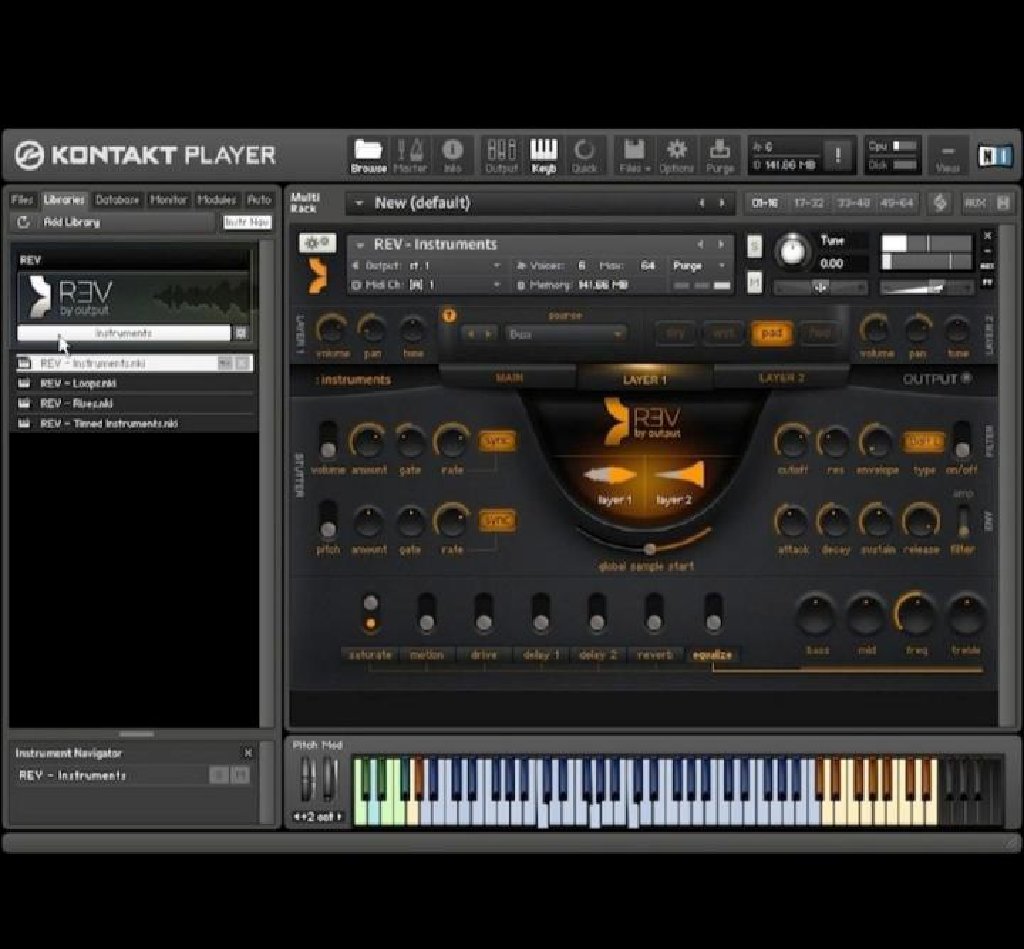
Task: Select REV - Loops.nki in library list
Action: (80, 383)
